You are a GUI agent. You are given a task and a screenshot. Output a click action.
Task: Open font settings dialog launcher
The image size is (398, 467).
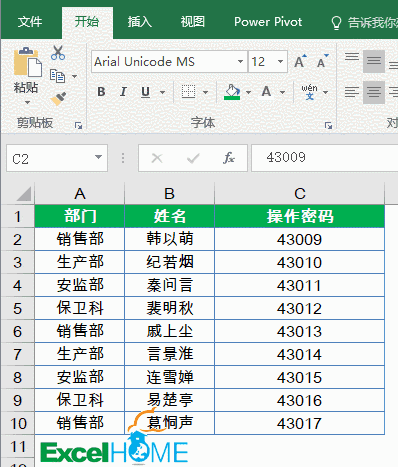click(x=329, y=126)
